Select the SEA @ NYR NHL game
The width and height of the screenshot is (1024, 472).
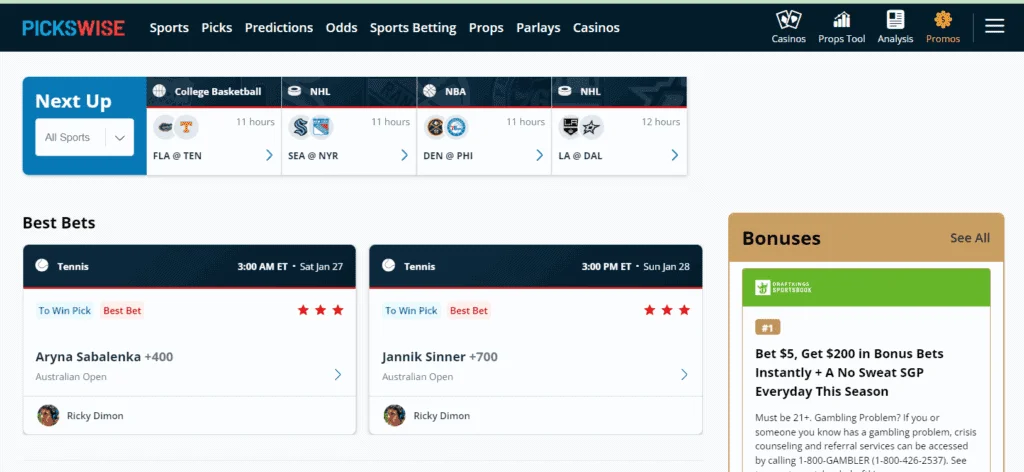pos(348,138)
